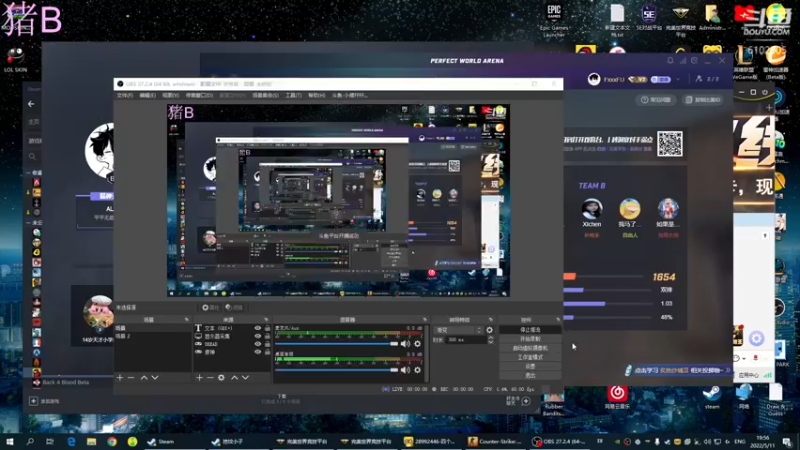This screenshot has width=800, height=450.
Task: Adjust the 桌面音频 volume slider
Action: [x=337, y=369]
